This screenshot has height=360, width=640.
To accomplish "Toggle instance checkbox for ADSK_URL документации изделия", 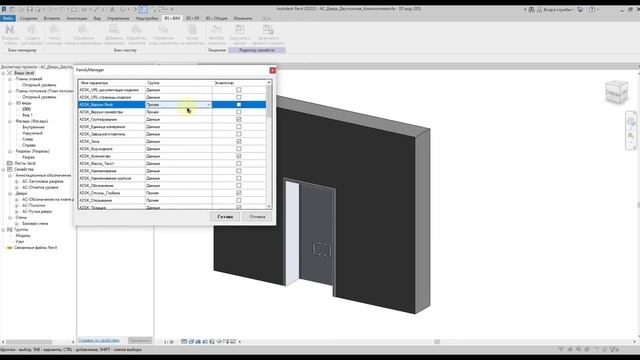I will coord(239,90).
